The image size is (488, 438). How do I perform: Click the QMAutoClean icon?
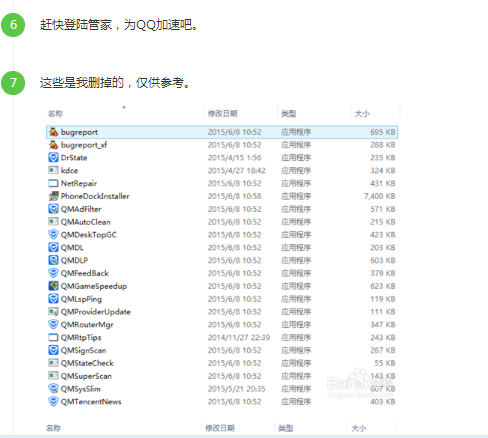[53, 222]
